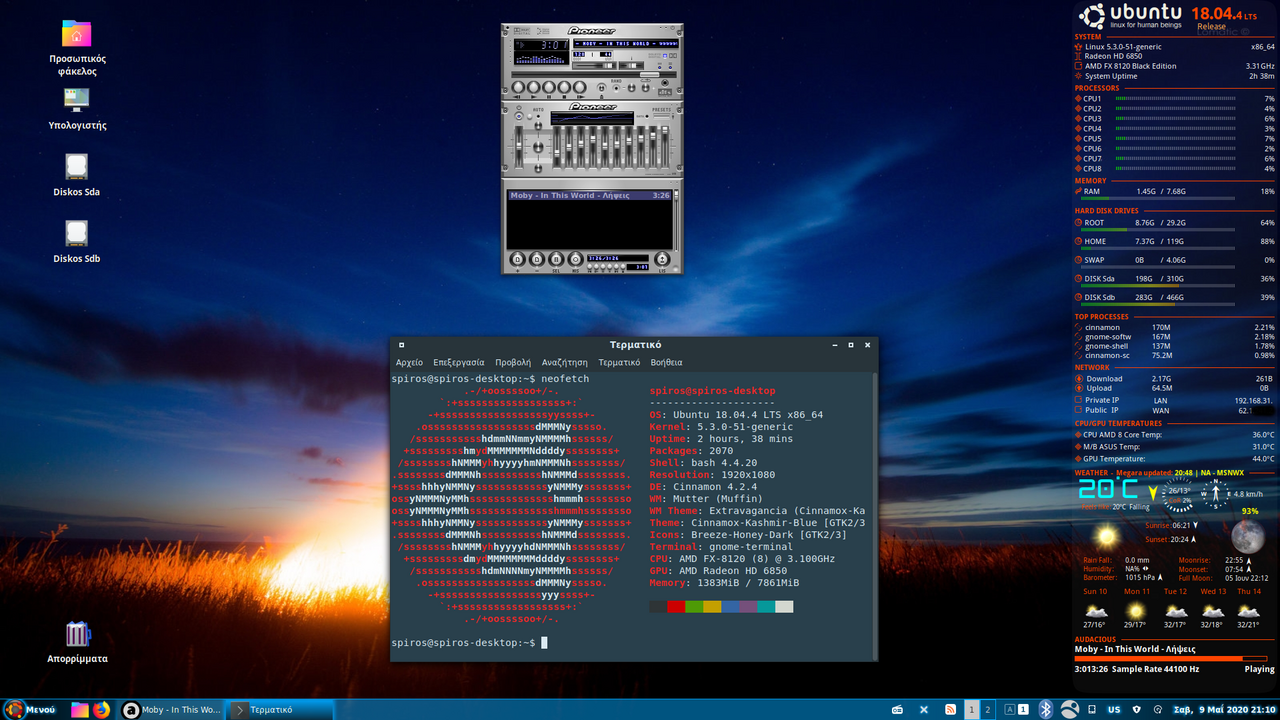This screenshot has width=1280, height=720.
Task: Open the Τερματικό menu in the terminal menubar
Action: 619,362
